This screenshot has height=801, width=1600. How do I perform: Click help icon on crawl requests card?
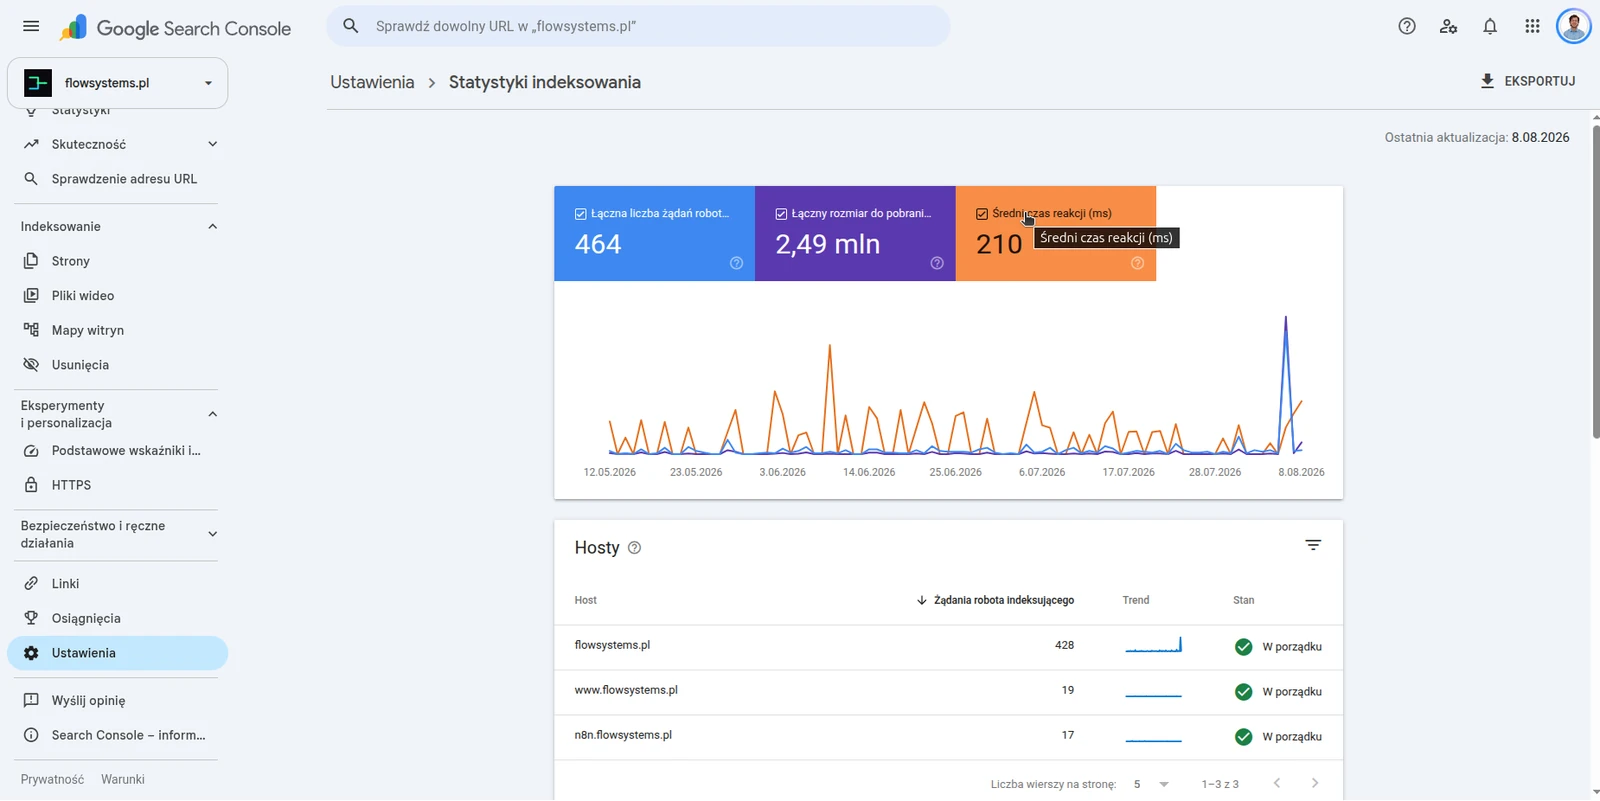coord(736,263)
